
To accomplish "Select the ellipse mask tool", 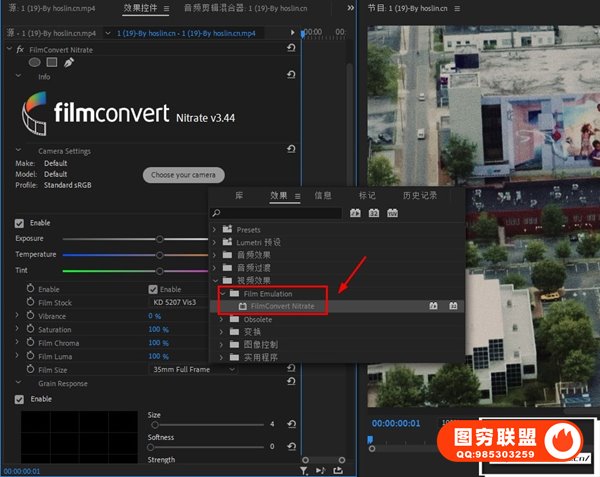I will 34,62.
